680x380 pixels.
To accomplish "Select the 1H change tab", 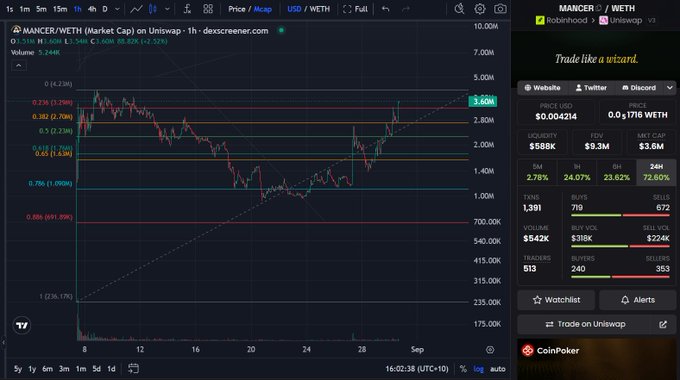I will point(577,172).
